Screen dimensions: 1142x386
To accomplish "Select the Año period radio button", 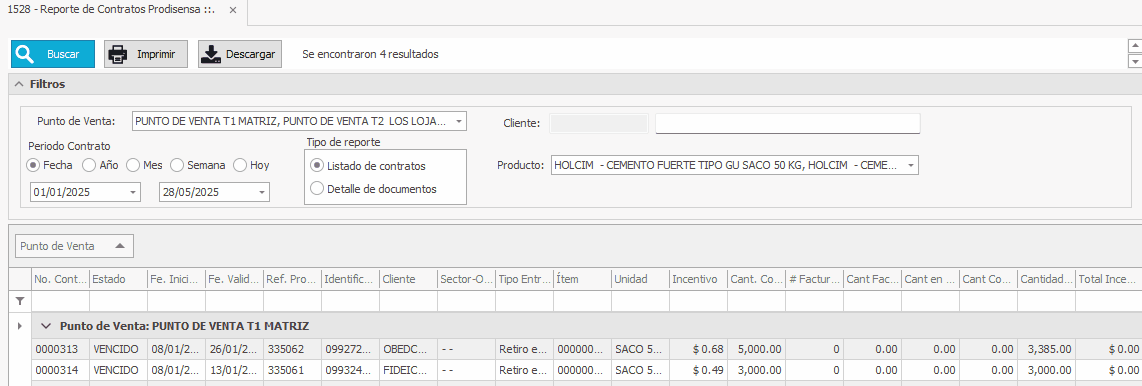I will (89, 165).
